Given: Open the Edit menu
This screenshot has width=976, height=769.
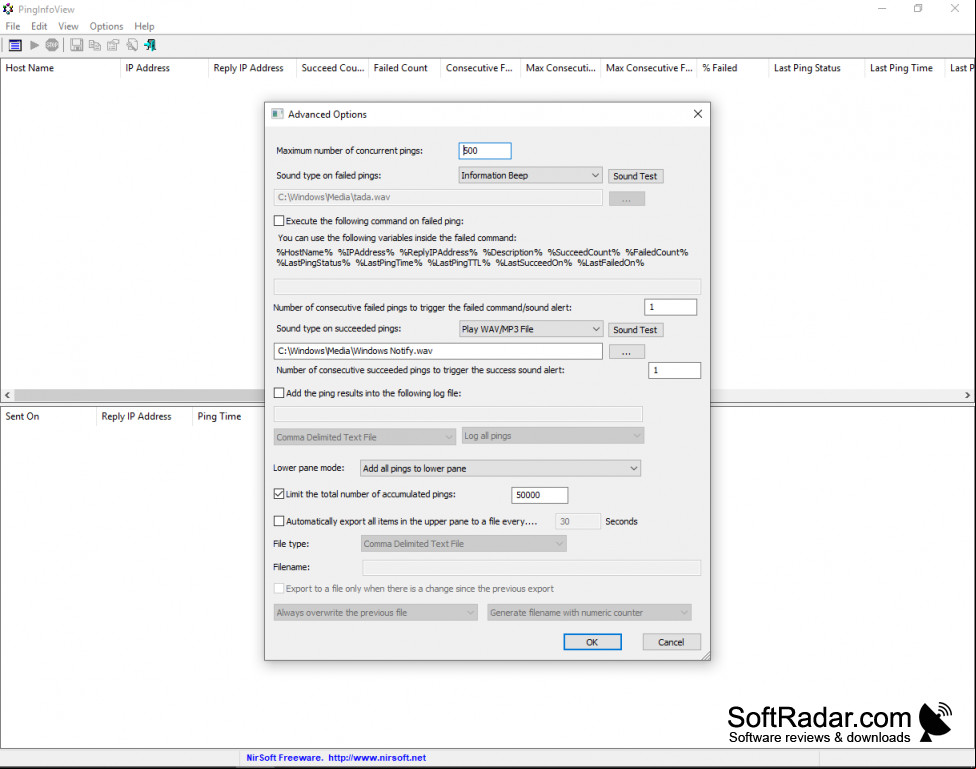Looking at the screenshot, I should [x=39, y=26].
